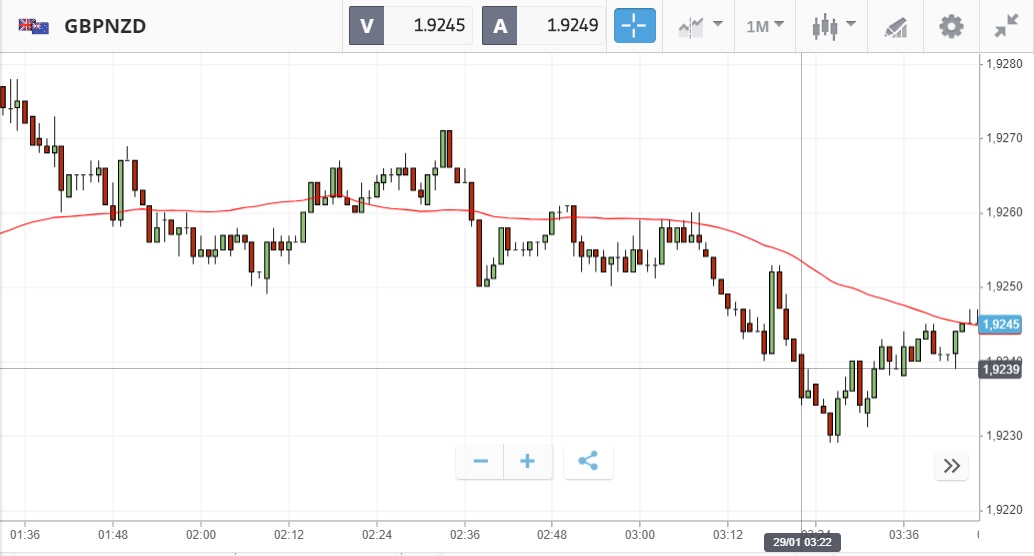Viewport: 1034px width, 556px height.
Task: Click the share chart icon
Action: pyautogui.click(x=588, y=462)
